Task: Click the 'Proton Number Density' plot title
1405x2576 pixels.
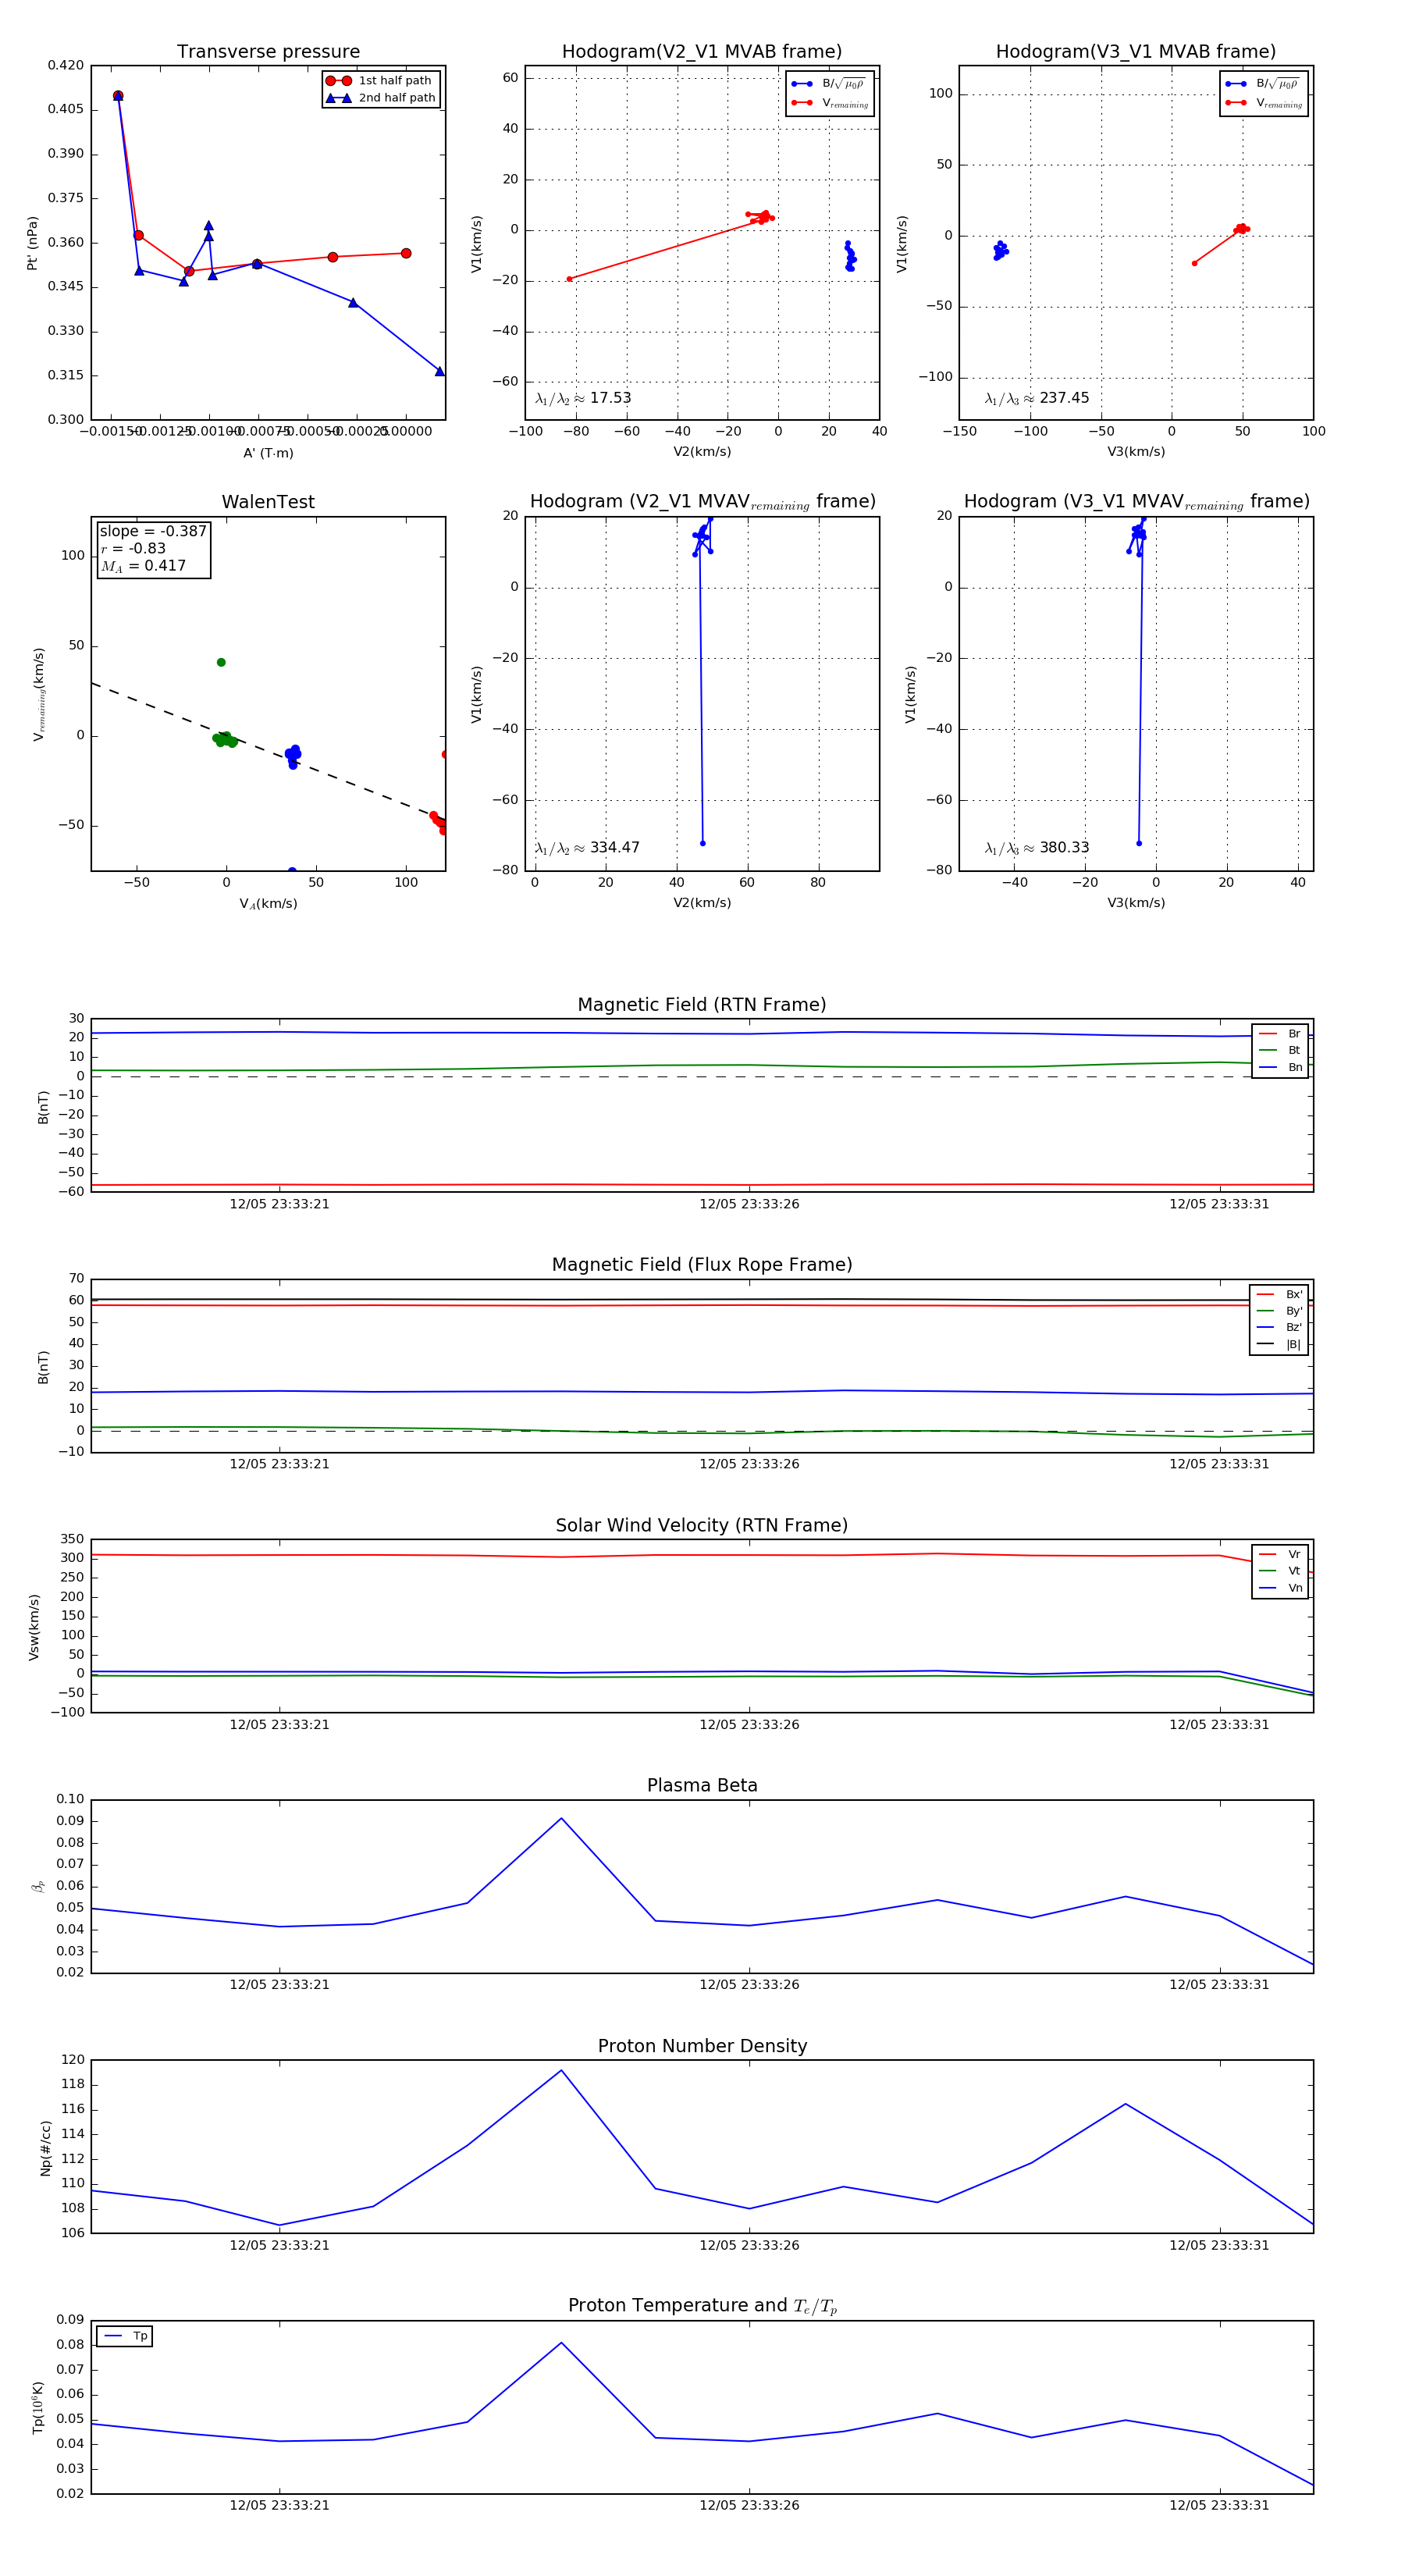Action: (702, 2046)
